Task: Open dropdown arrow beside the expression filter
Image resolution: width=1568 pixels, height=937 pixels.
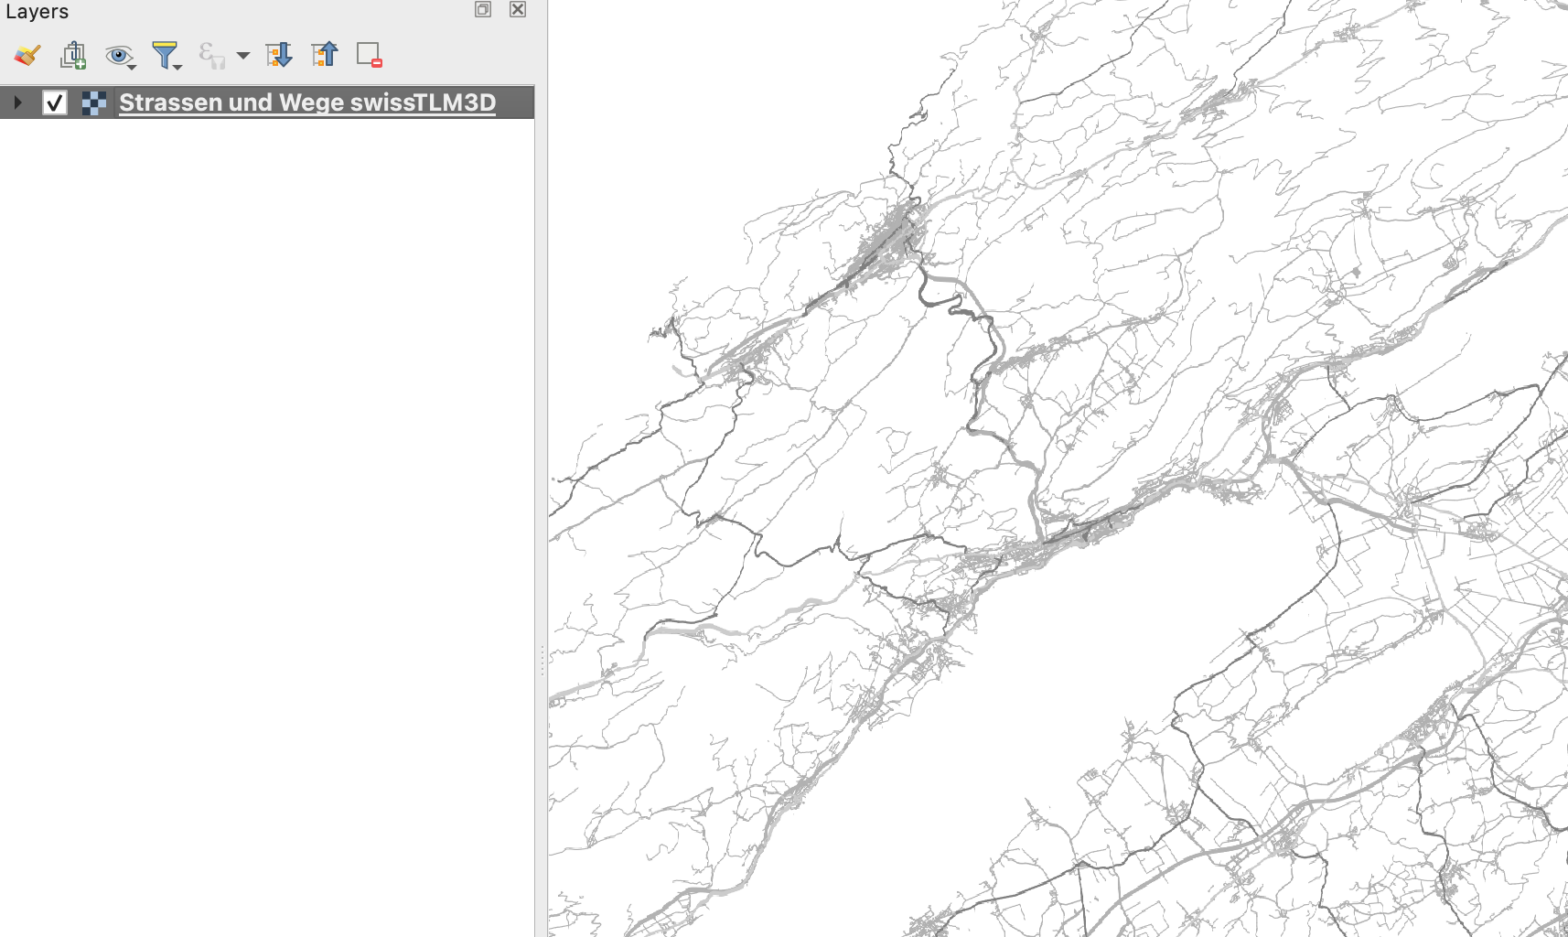Action: [243, 56]
